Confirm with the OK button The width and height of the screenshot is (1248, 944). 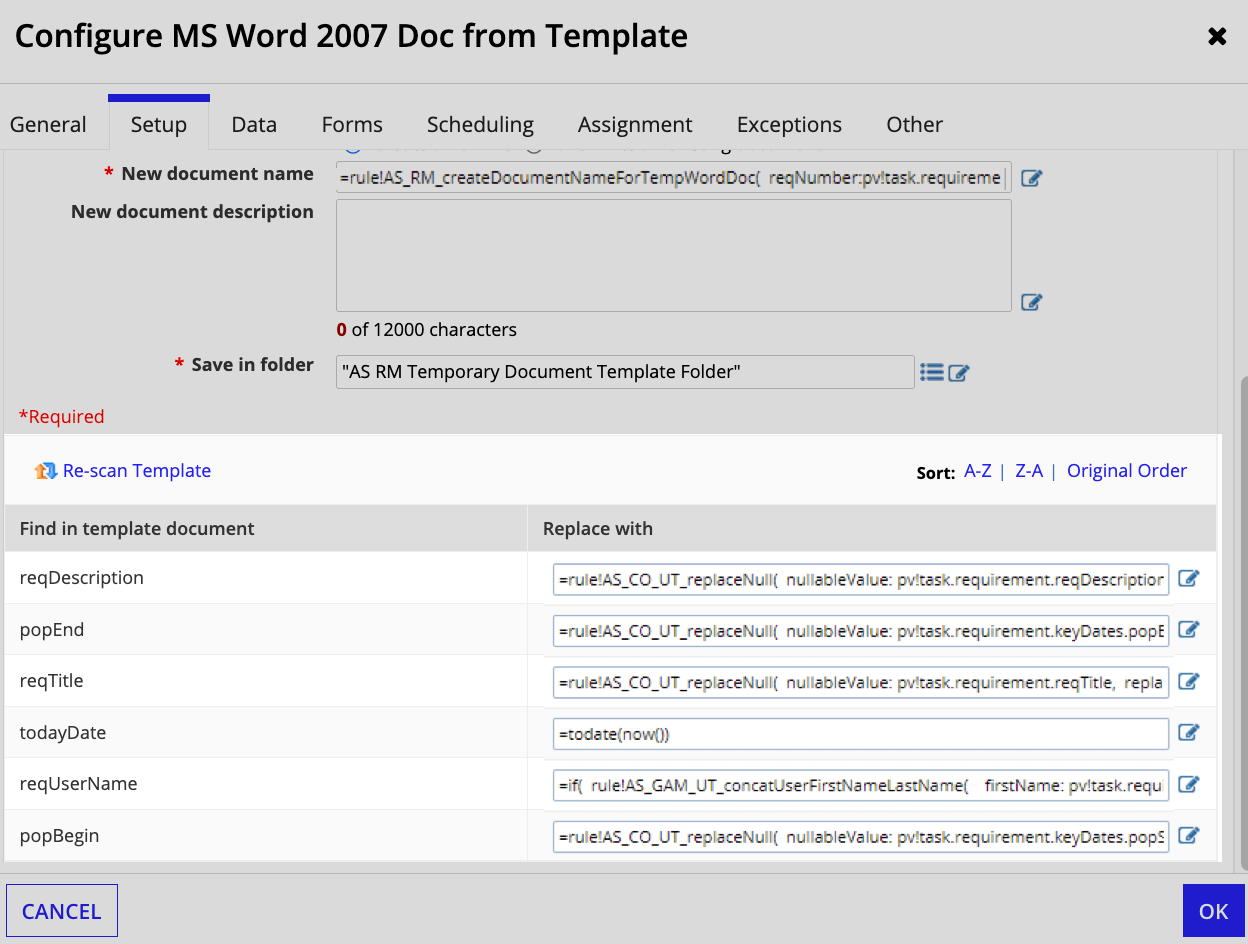click(x=1213, y=911)
